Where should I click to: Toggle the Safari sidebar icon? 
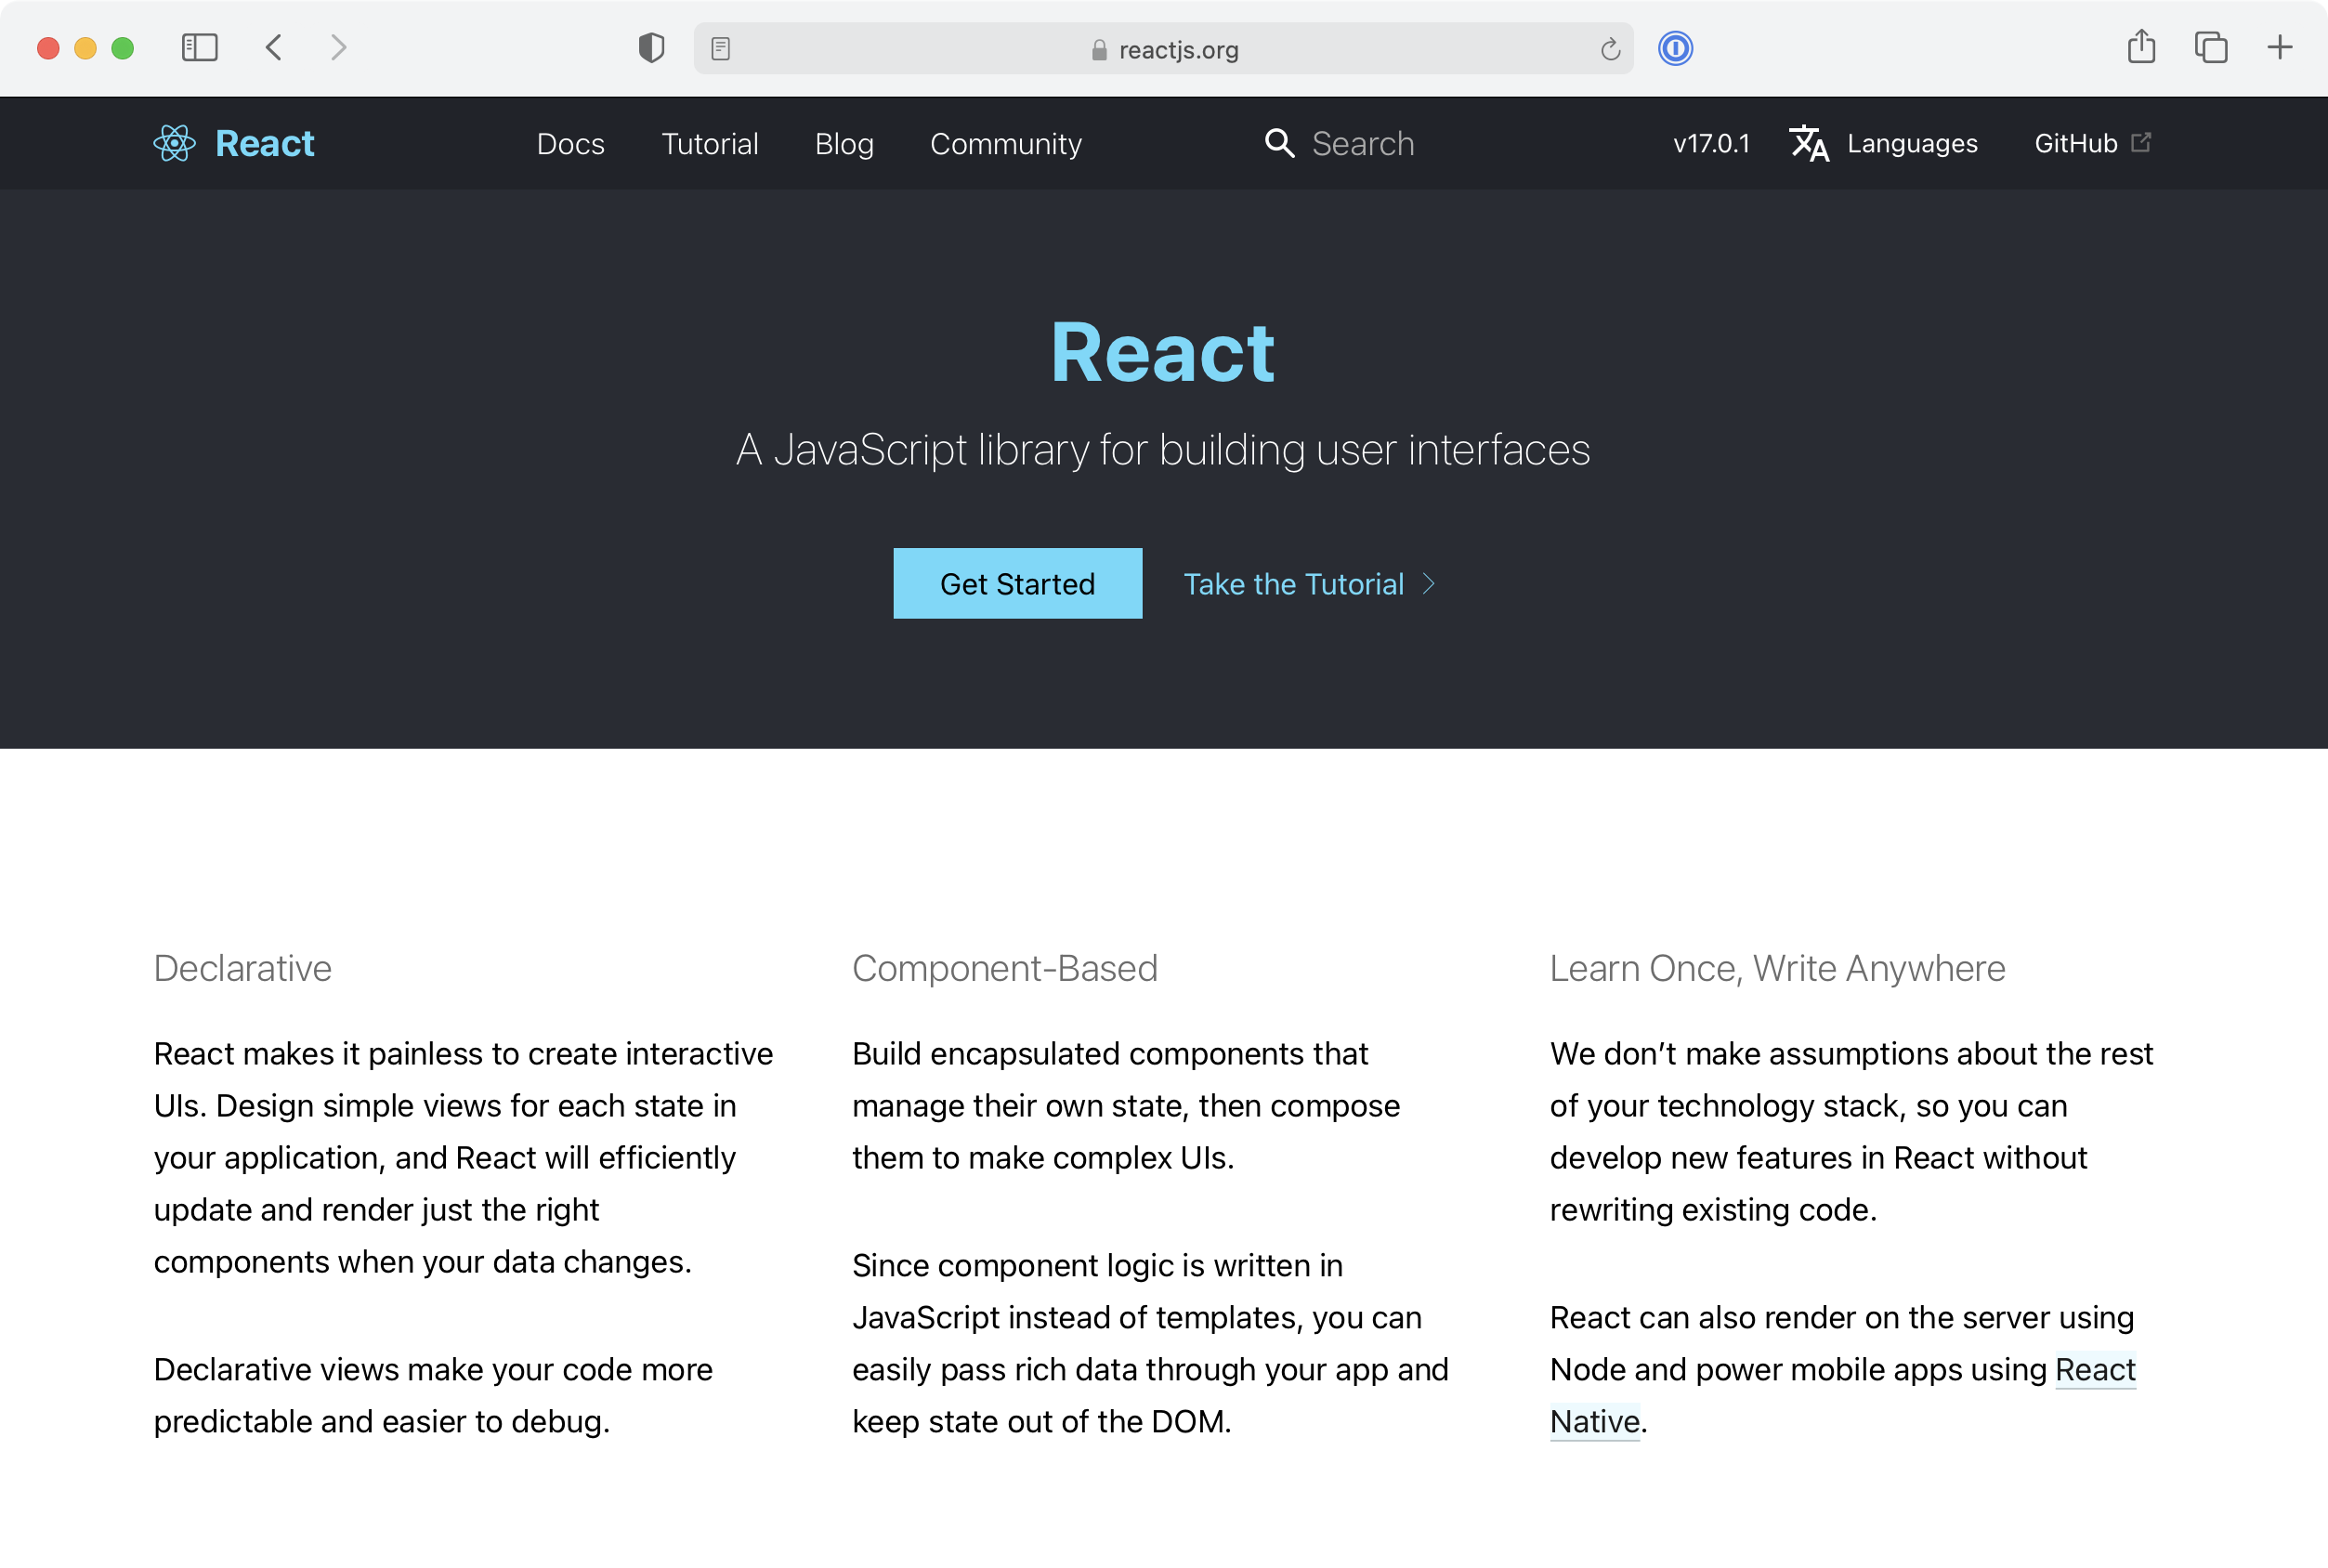[199, 47]
